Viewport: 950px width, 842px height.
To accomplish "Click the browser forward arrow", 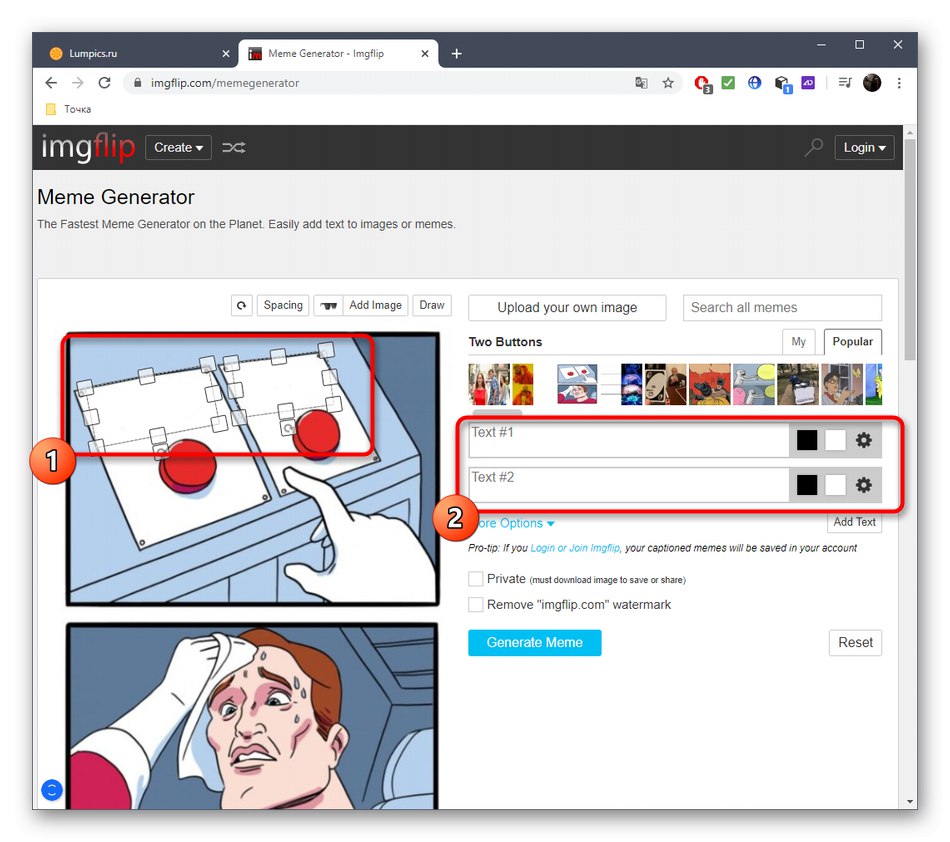I will pos(78,83).
